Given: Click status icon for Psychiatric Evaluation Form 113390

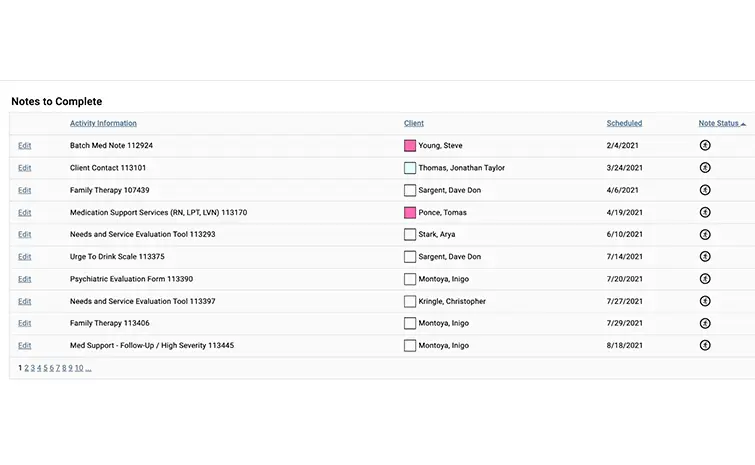Looking at the screenshot, I should (x=704, y=279).
